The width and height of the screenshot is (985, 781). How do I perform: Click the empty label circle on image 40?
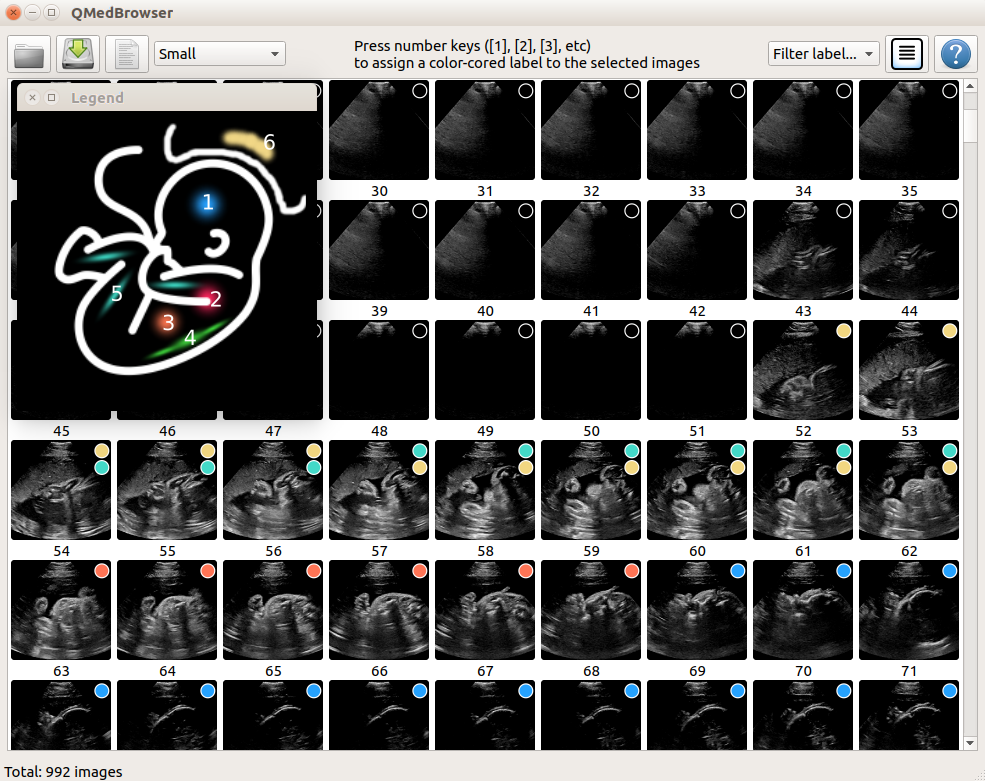(x=526, y=210)
